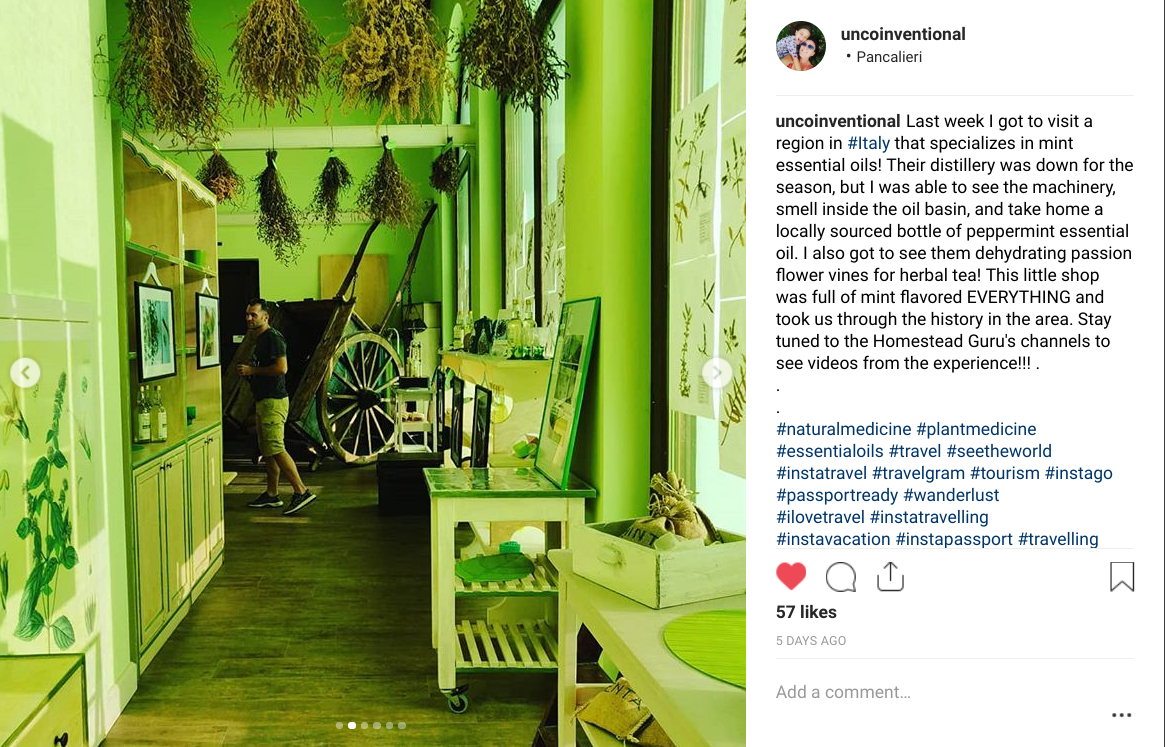Viewport: 1165px width, 747px height.
Task: Open the #wanderlust hashtag
Action: click(951, 495)
